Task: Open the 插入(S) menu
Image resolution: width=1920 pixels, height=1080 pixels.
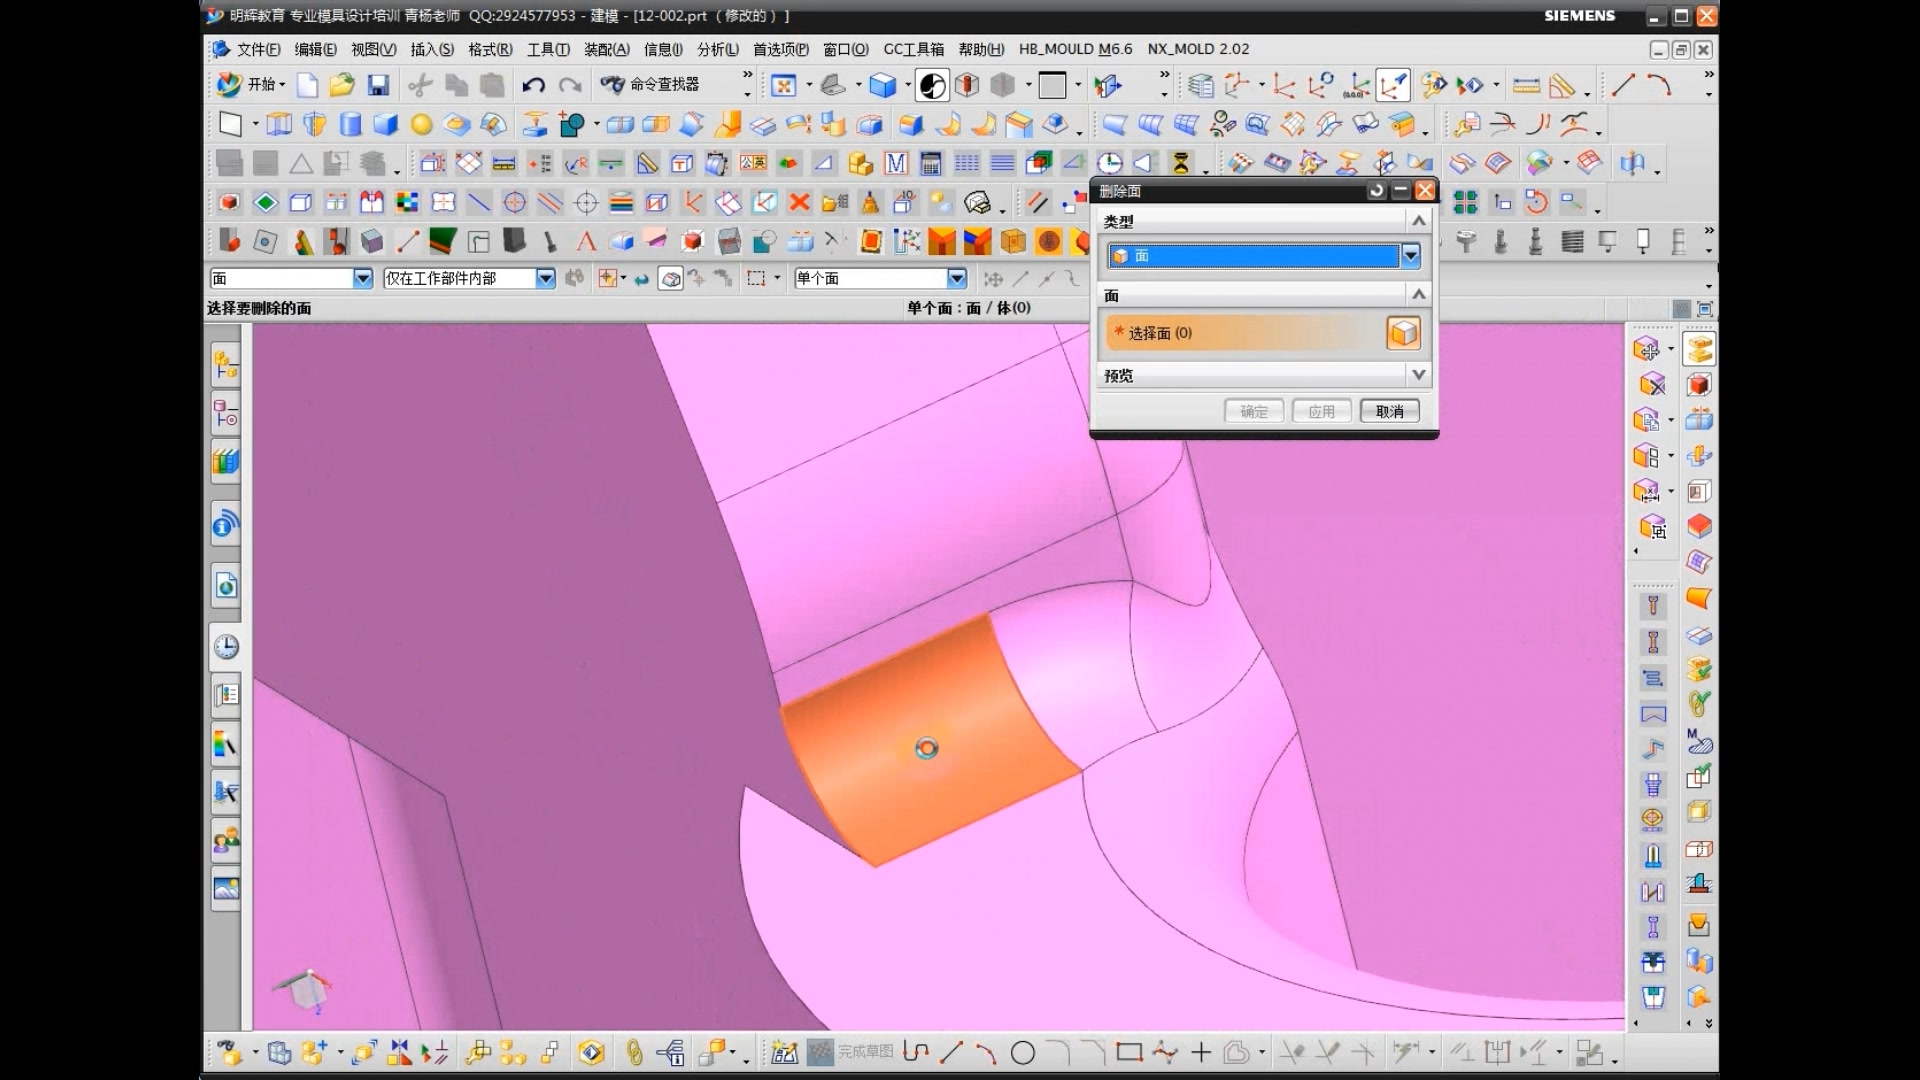Action: 431,49
